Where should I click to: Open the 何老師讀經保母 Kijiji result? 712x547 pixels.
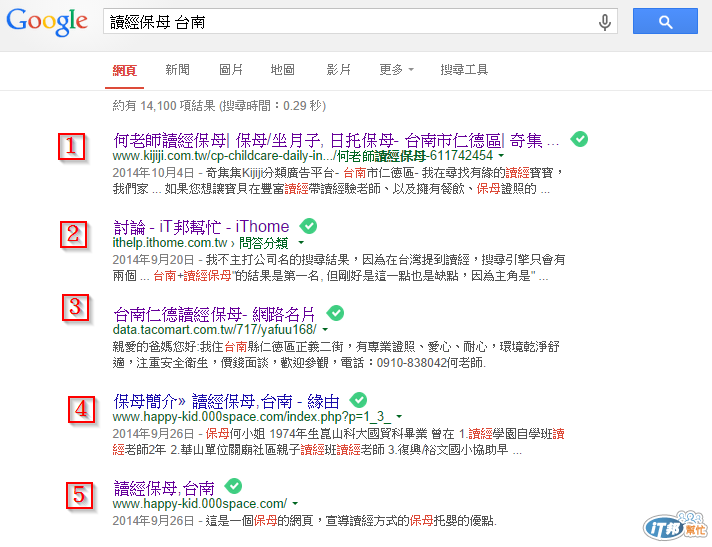336,140
